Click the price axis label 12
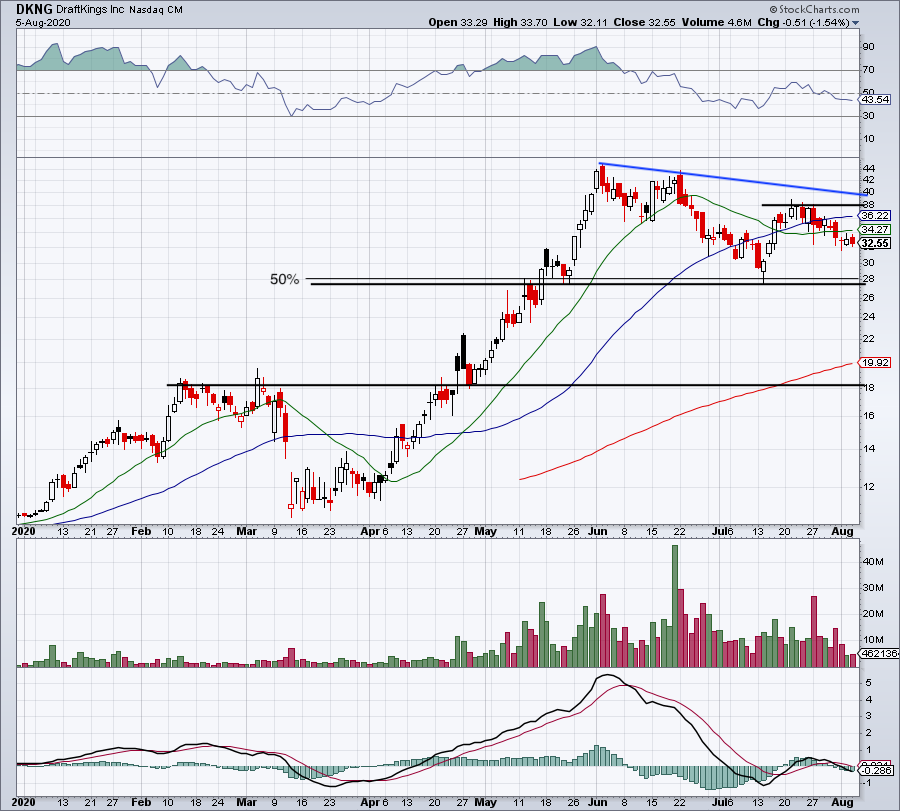The height and width of the screenshot is (811, 900). pyautogui.click(x=868, y=487)
